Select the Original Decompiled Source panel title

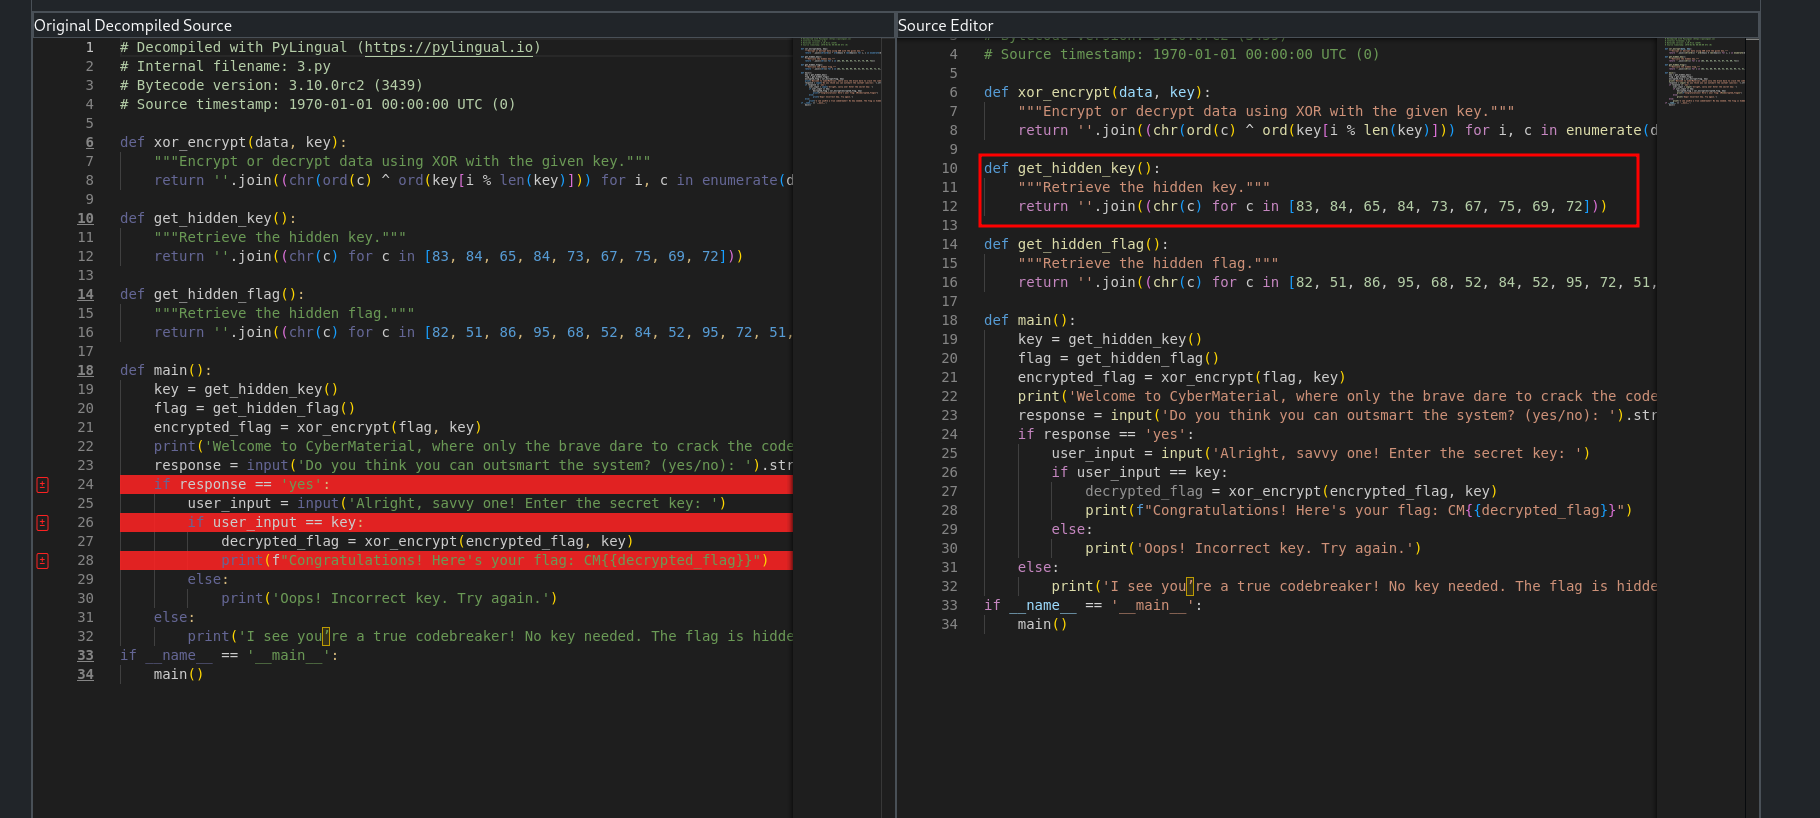tap(133, 26)
